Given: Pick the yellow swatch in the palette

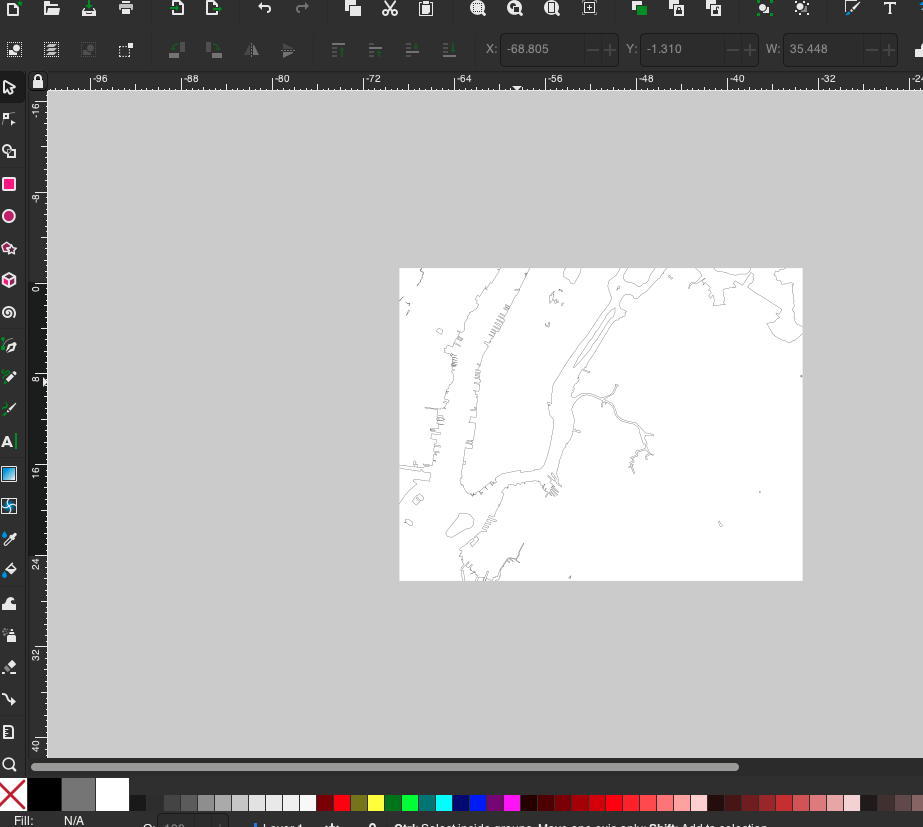Looking at the screenshot, I should [376, 803].
